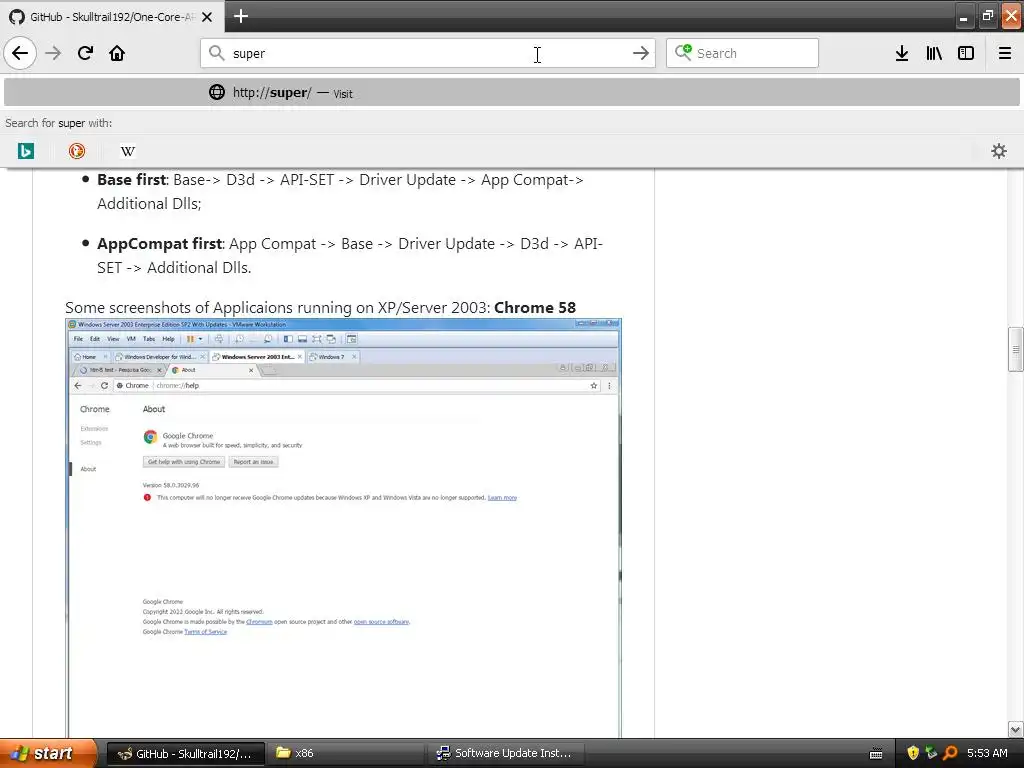Open the hamburger application menu
The width and height of the screenshot is (1024, 768).
pyautogui.click(x=1005, y=53)
